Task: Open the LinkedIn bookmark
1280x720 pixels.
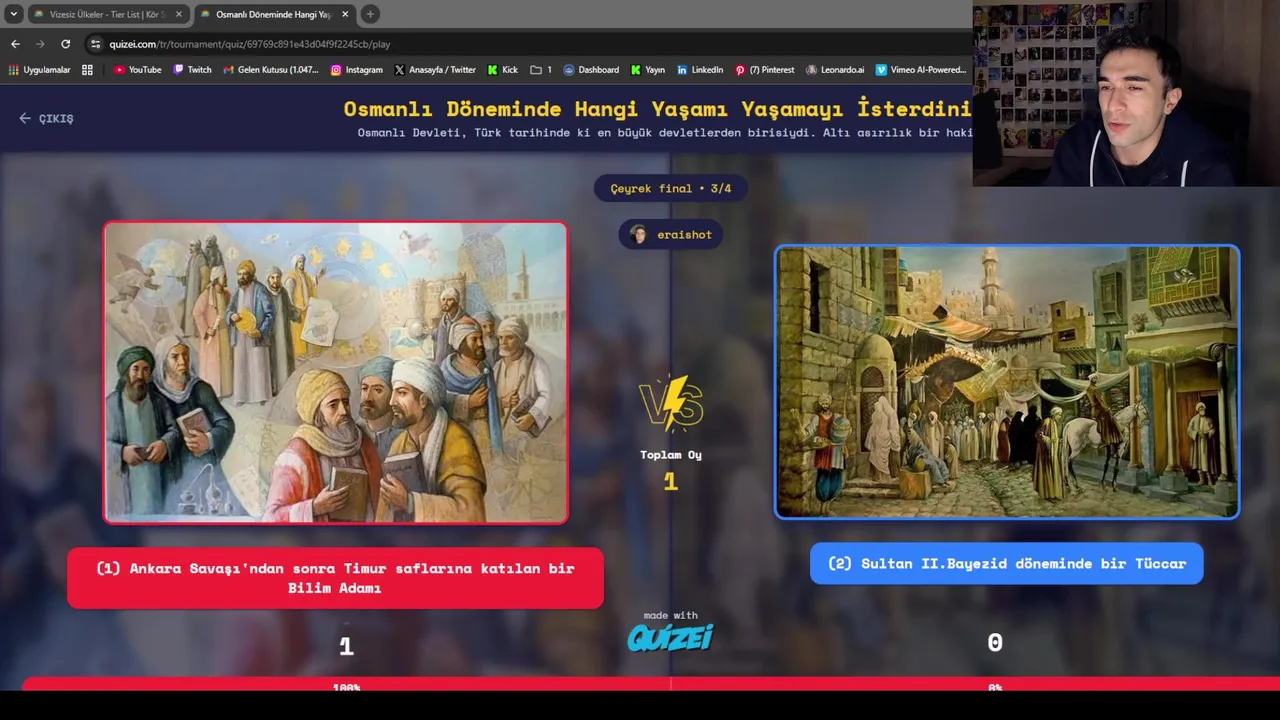Action: pyautogui.click(x=700, y=70)
